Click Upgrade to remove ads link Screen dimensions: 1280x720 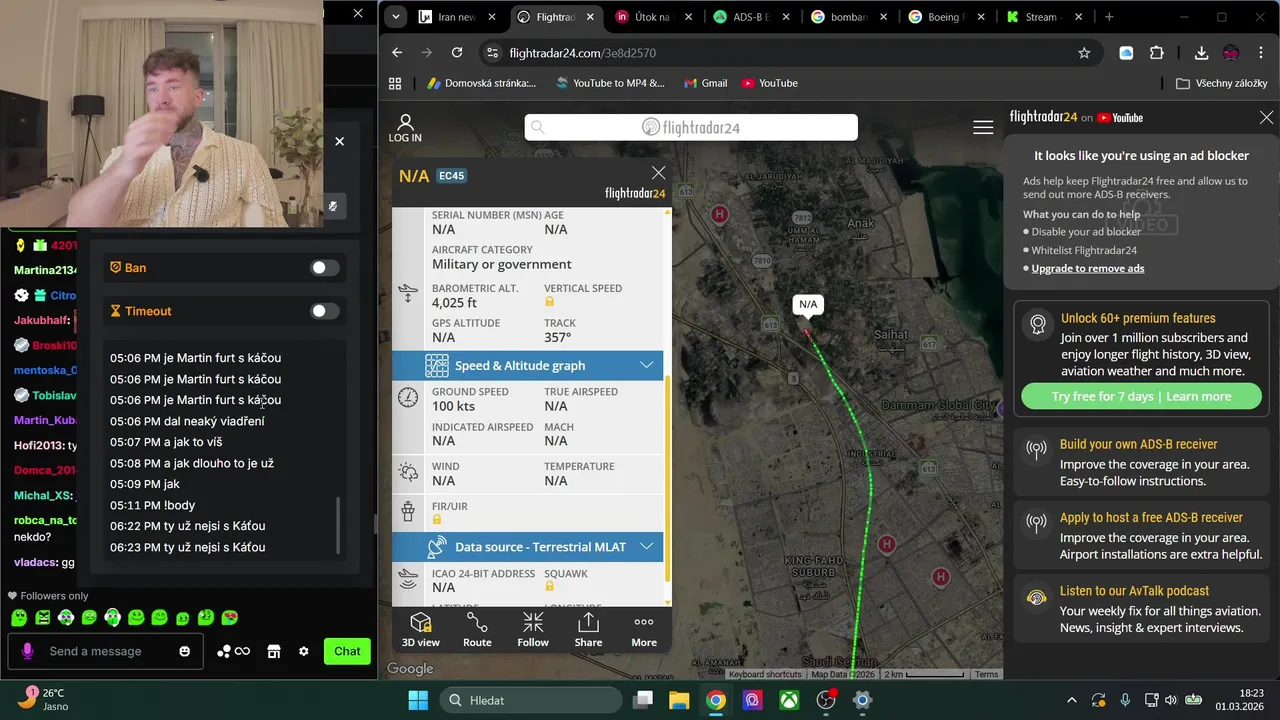(1088, 268)
